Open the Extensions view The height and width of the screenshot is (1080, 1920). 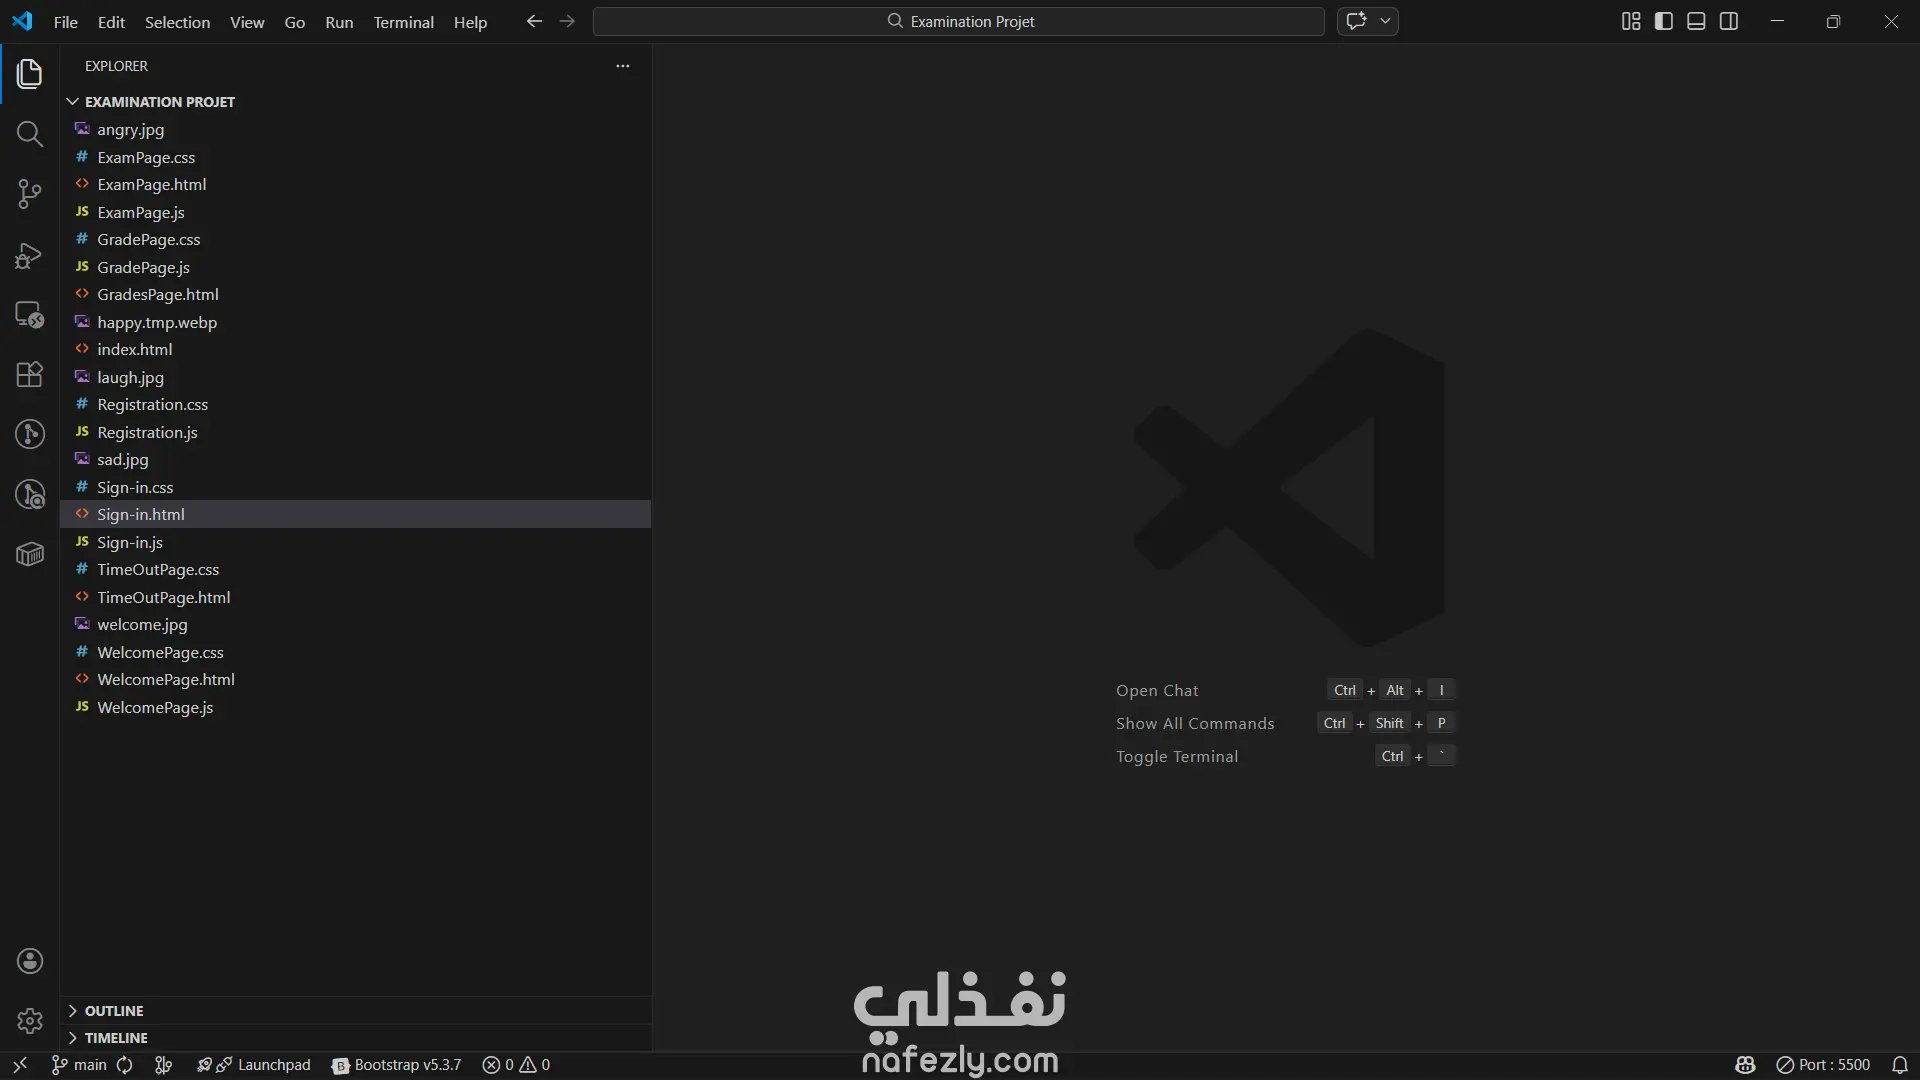pyautogui.click(x=29, y=374)
